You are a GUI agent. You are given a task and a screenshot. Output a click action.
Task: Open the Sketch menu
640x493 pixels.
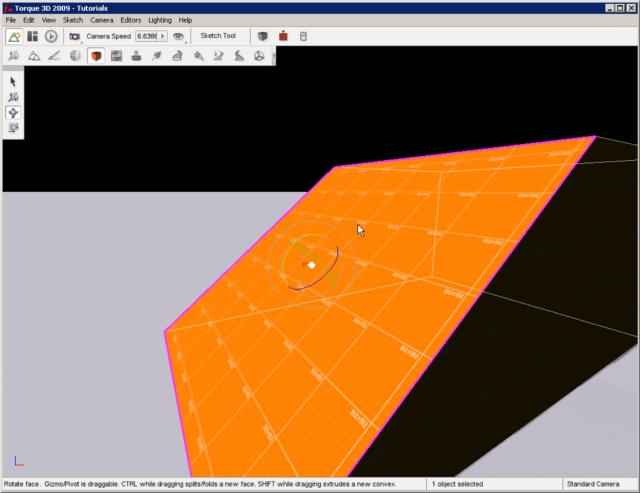[x=73, y=20]
